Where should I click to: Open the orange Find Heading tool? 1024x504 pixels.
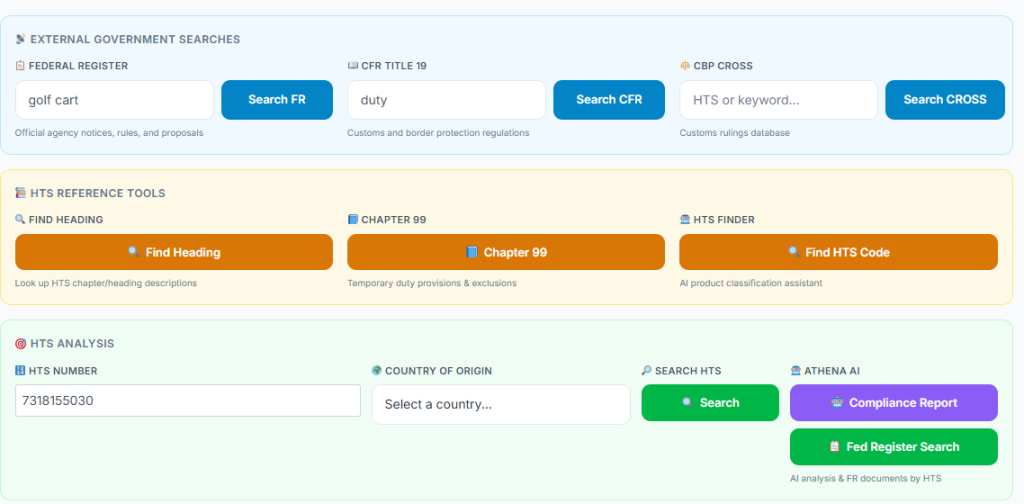coord(174,252)
